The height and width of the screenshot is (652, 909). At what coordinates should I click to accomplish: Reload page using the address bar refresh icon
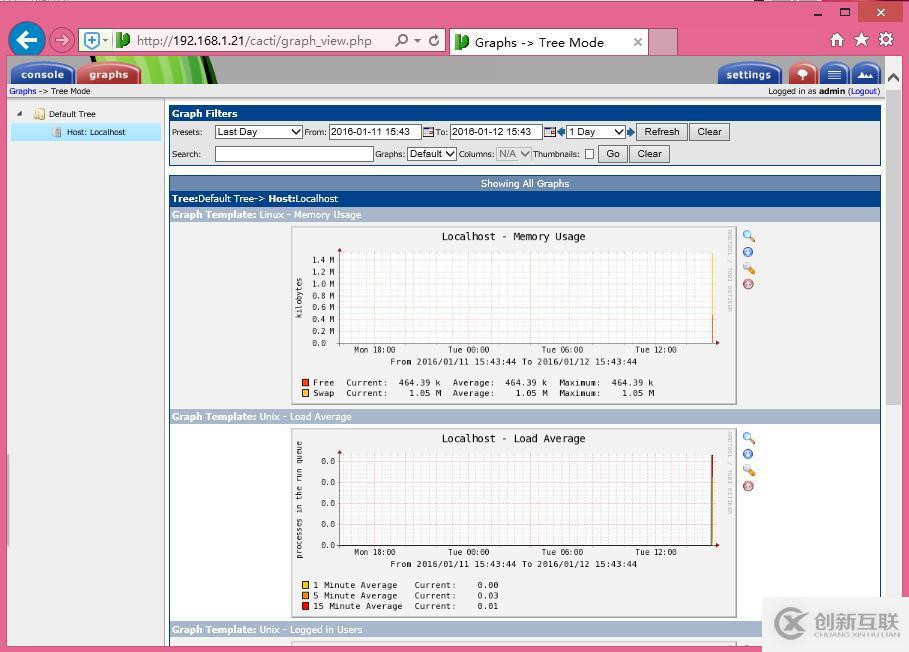434,41
